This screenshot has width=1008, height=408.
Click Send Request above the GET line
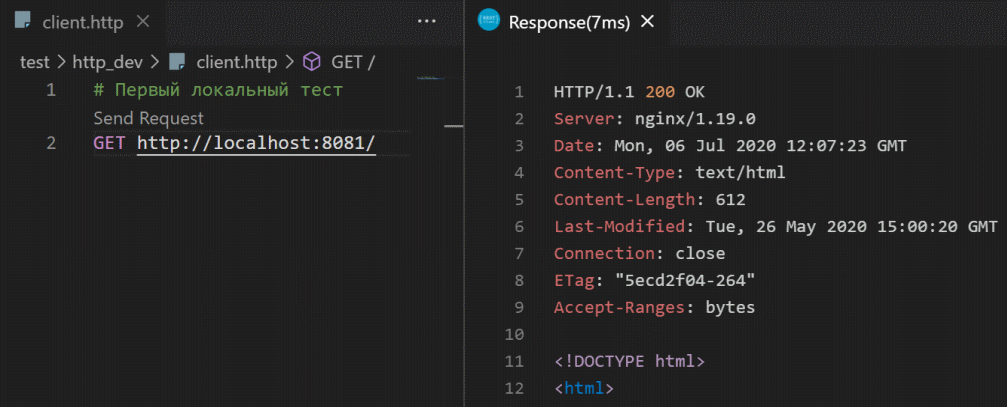point(148,118)
